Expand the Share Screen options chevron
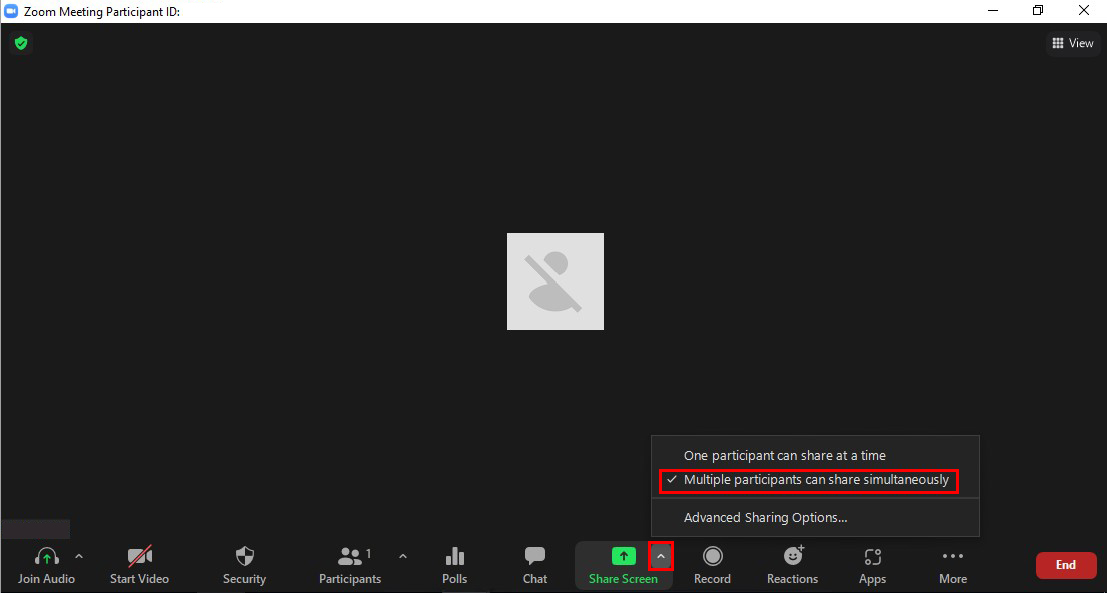The width and height of the screenshot is (1107, 593). pos(661,556)
